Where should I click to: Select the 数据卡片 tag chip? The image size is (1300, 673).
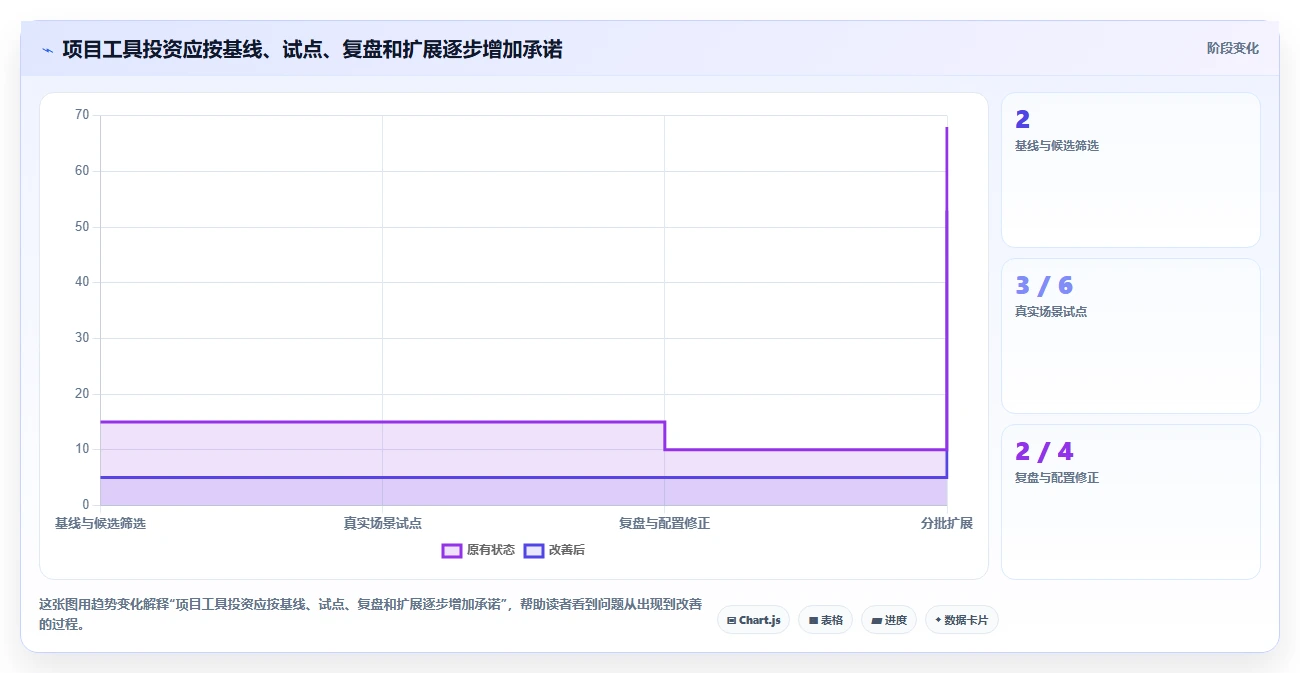(961, 620)
